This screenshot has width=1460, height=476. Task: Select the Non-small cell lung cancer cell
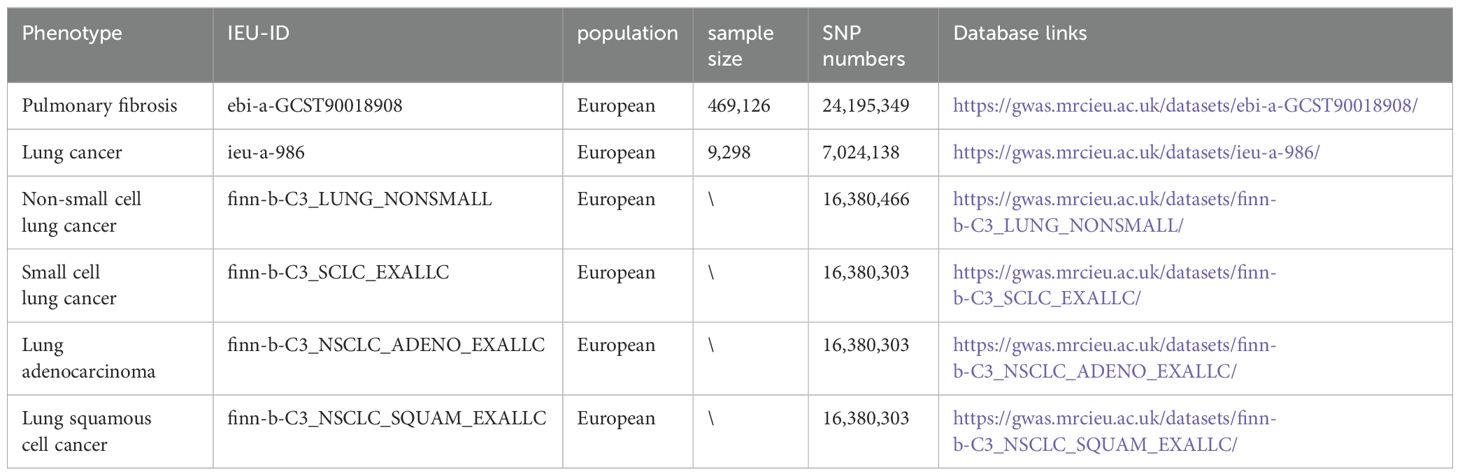[82, 213]
